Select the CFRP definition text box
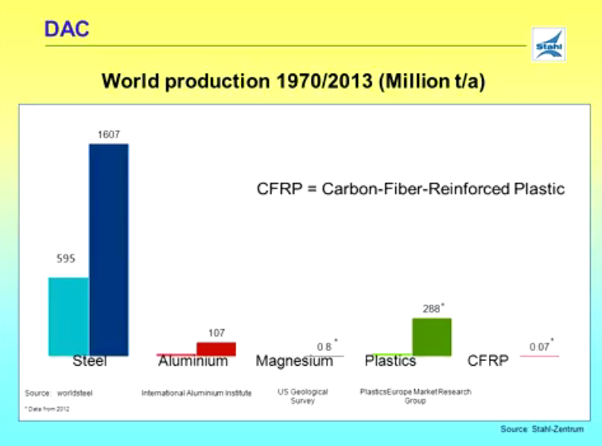 click(x=406, y=188)
